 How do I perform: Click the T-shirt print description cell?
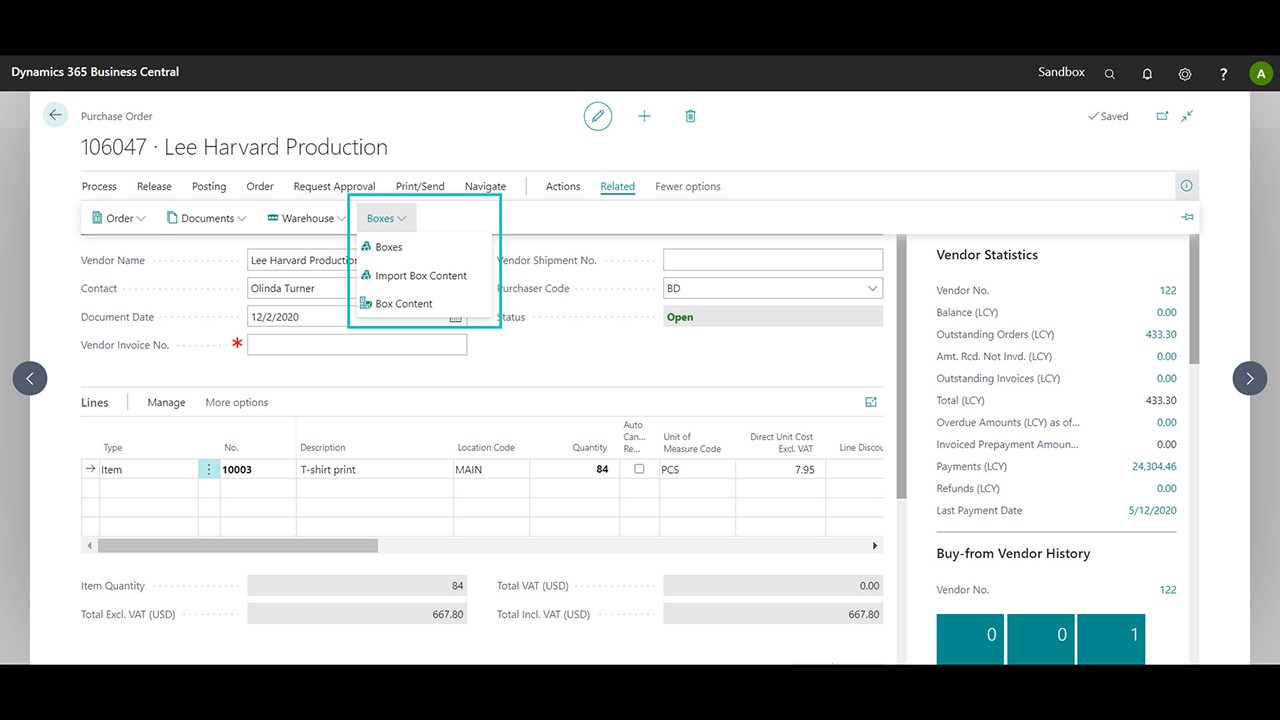[375, 469]
